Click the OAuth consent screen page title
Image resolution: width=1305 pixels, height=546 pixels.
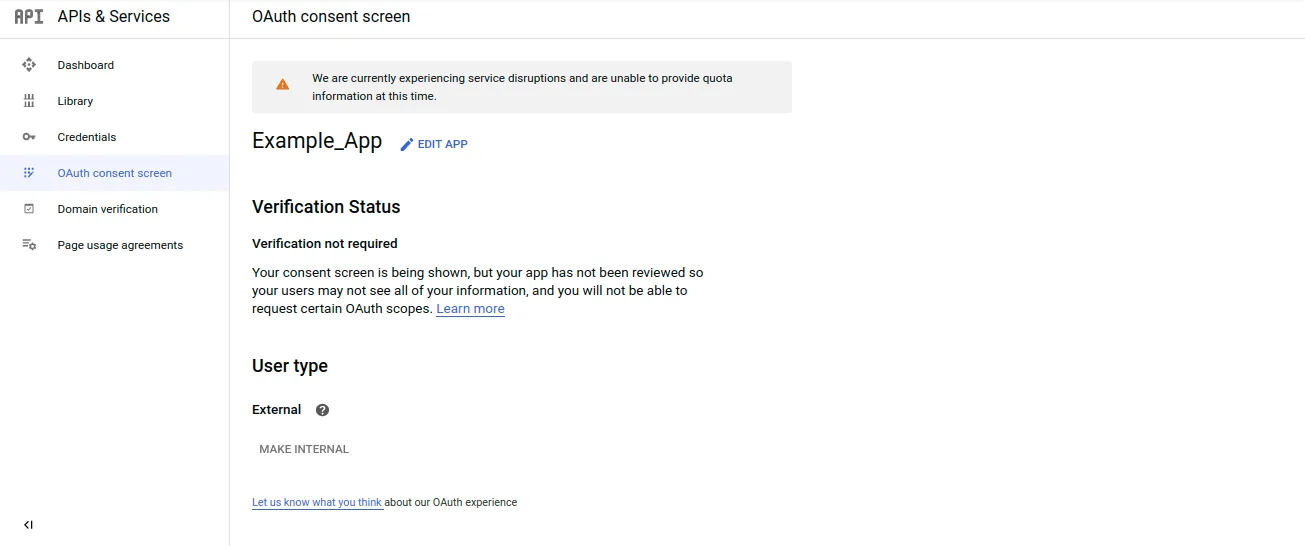[x=331, y=16]
